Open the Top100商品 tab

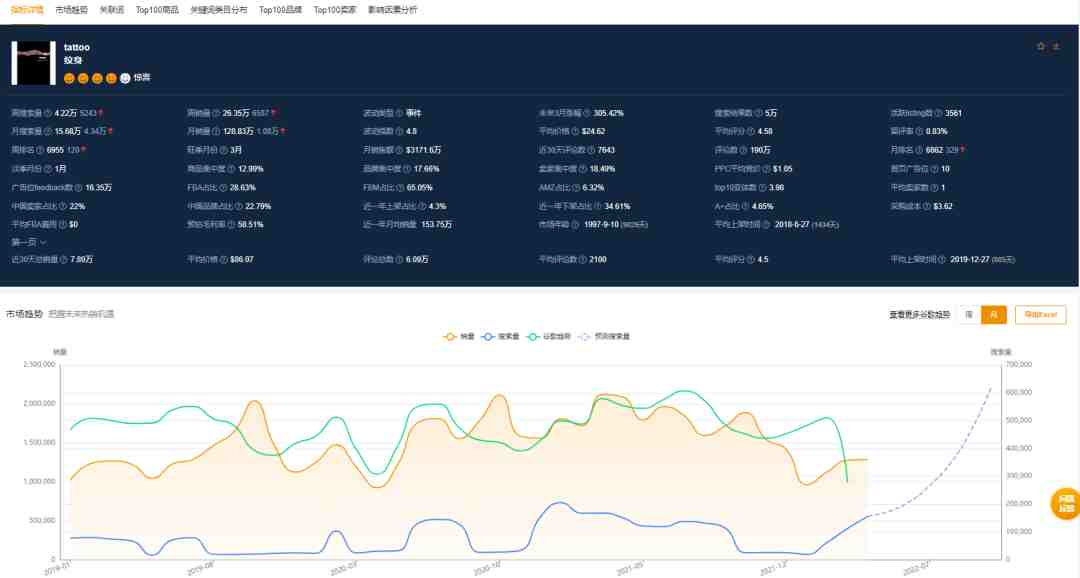pyautogui.click(x=158, y=9)
